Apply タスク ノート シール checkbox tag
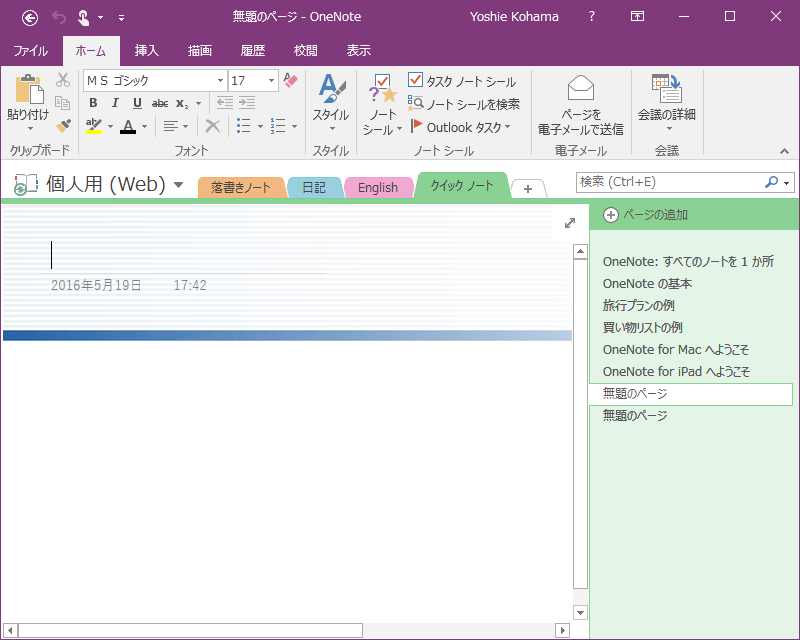The width and height of the screenshot is (800, 640). coord(462,81)
